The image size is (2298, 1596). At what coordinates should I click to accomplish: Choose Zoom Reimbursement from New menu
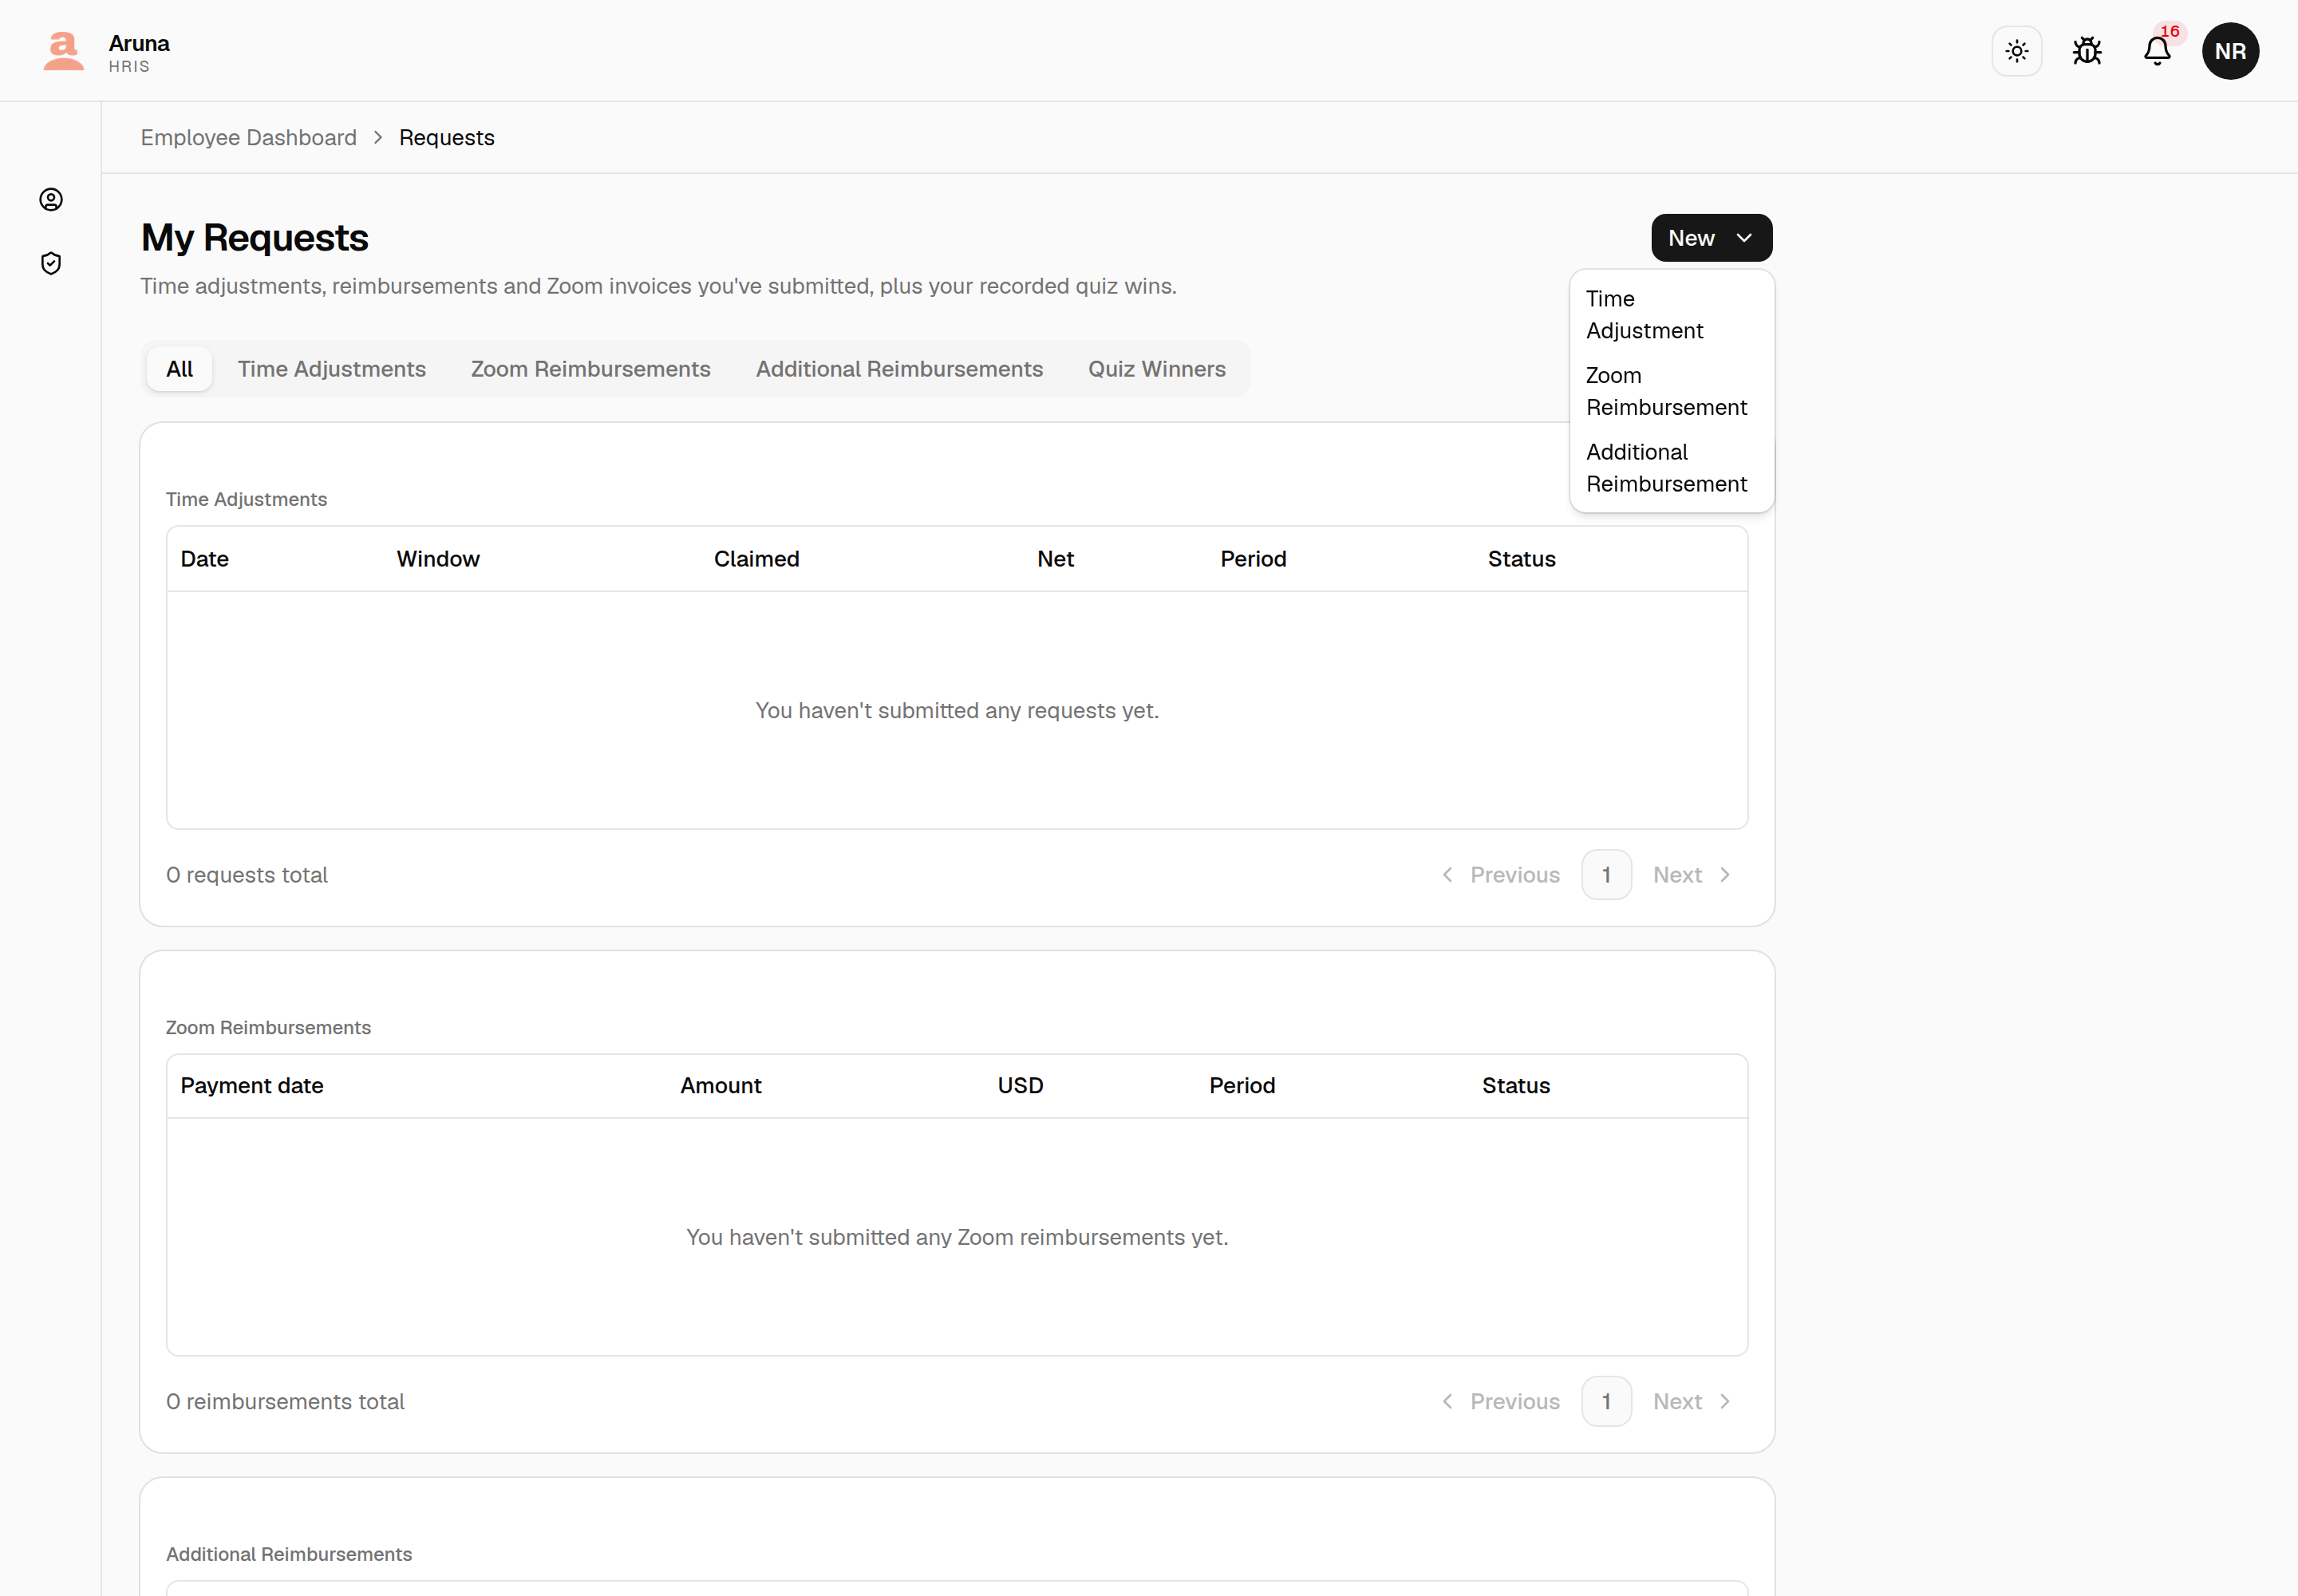click(1671, 391)
